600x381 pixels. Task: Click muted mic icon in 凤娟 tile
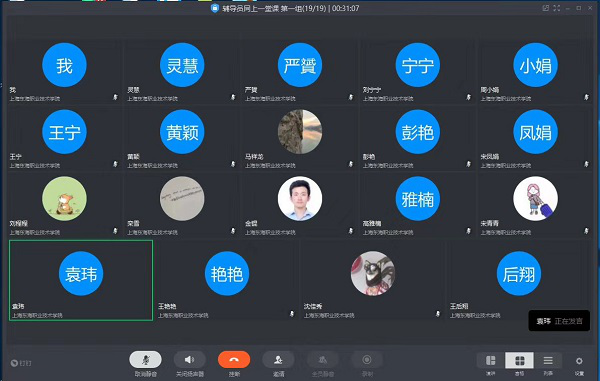tap(586, 164)
